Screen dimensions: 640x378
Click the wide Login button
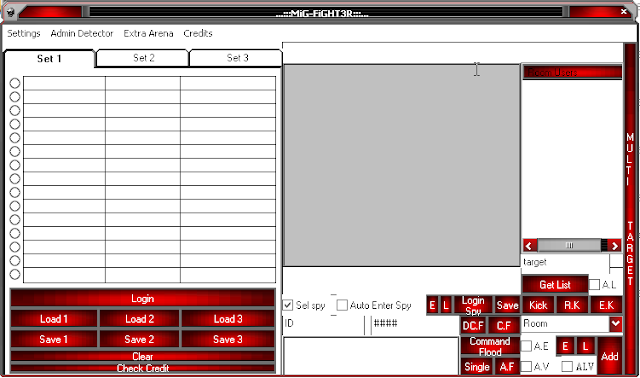142,298
